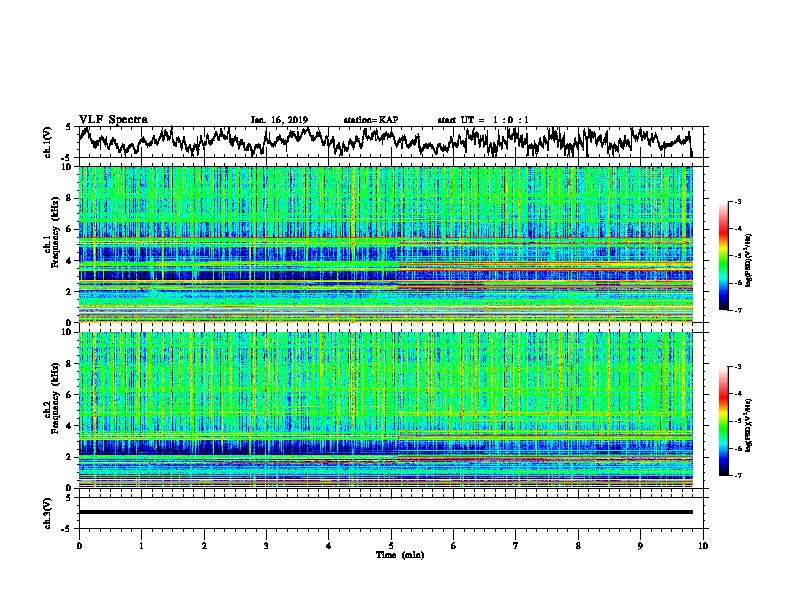Click the solid black ch.3 signal bar

(385, 512)
